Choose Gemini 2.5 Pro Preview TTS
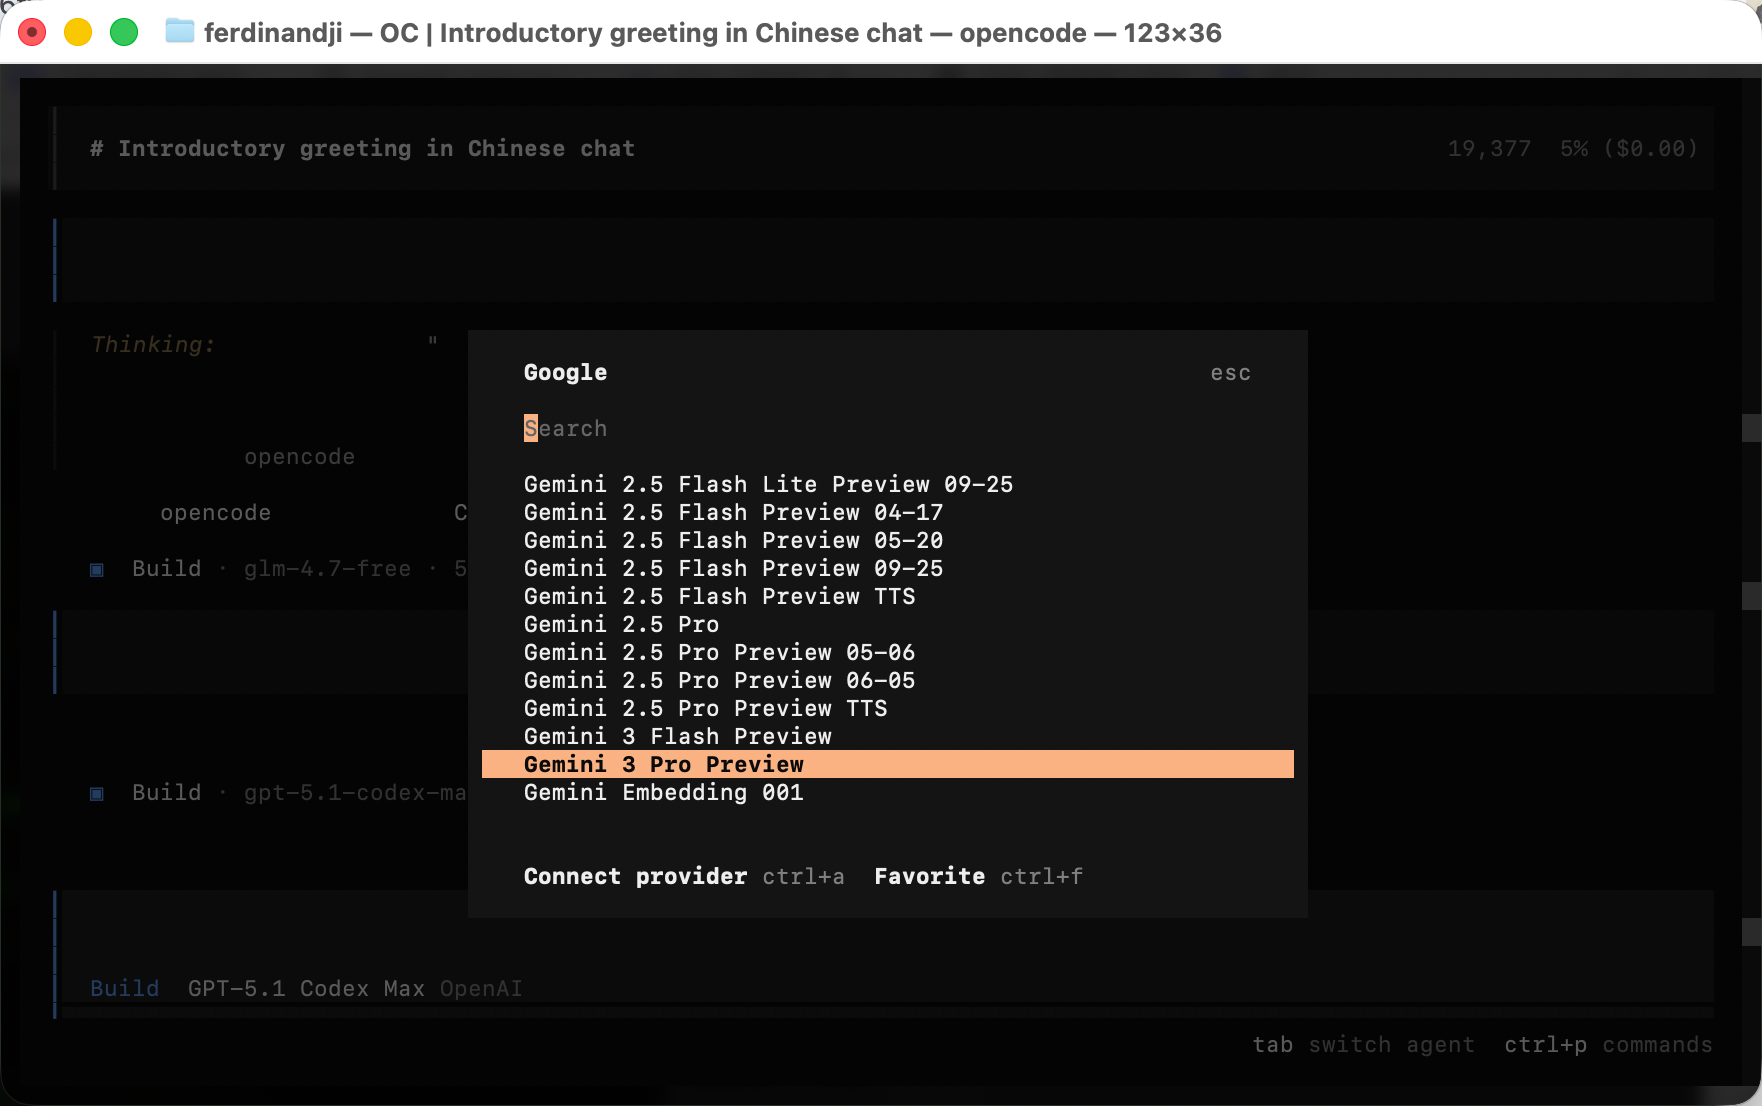This screenshot has height=1106, width=1762. click(705, 708)
